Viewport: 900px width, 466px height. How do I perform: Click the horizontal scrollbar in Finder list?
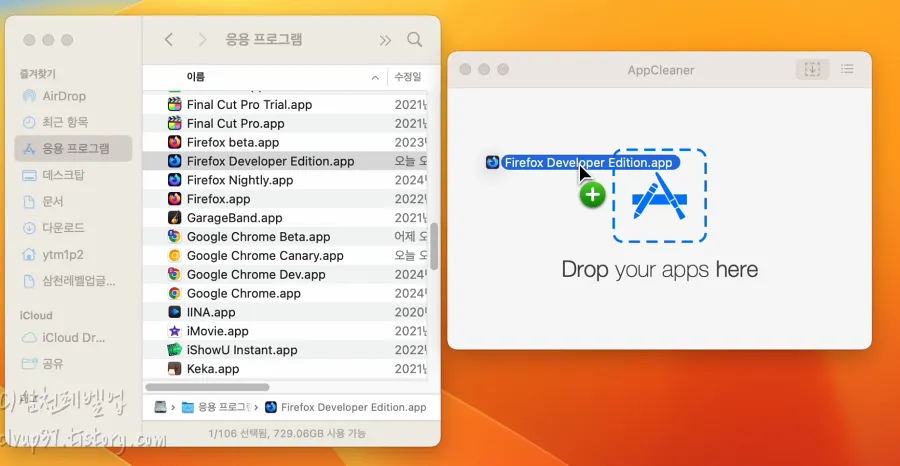[207, 387]
